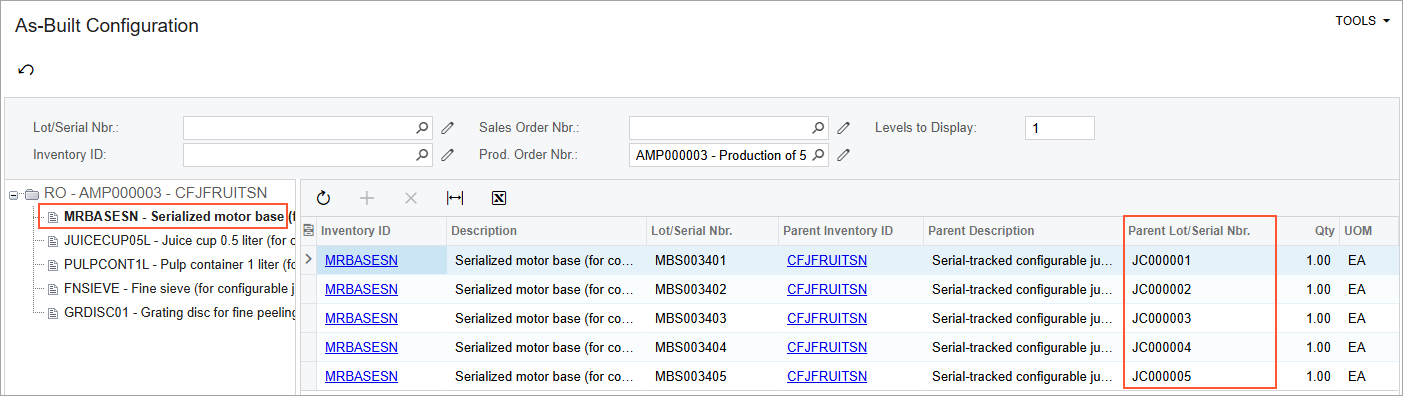The height and width of the screenshot is (396, 1403).
Task: Refresh the grid with the circular arrow
Action: click(x=323, y=198)
